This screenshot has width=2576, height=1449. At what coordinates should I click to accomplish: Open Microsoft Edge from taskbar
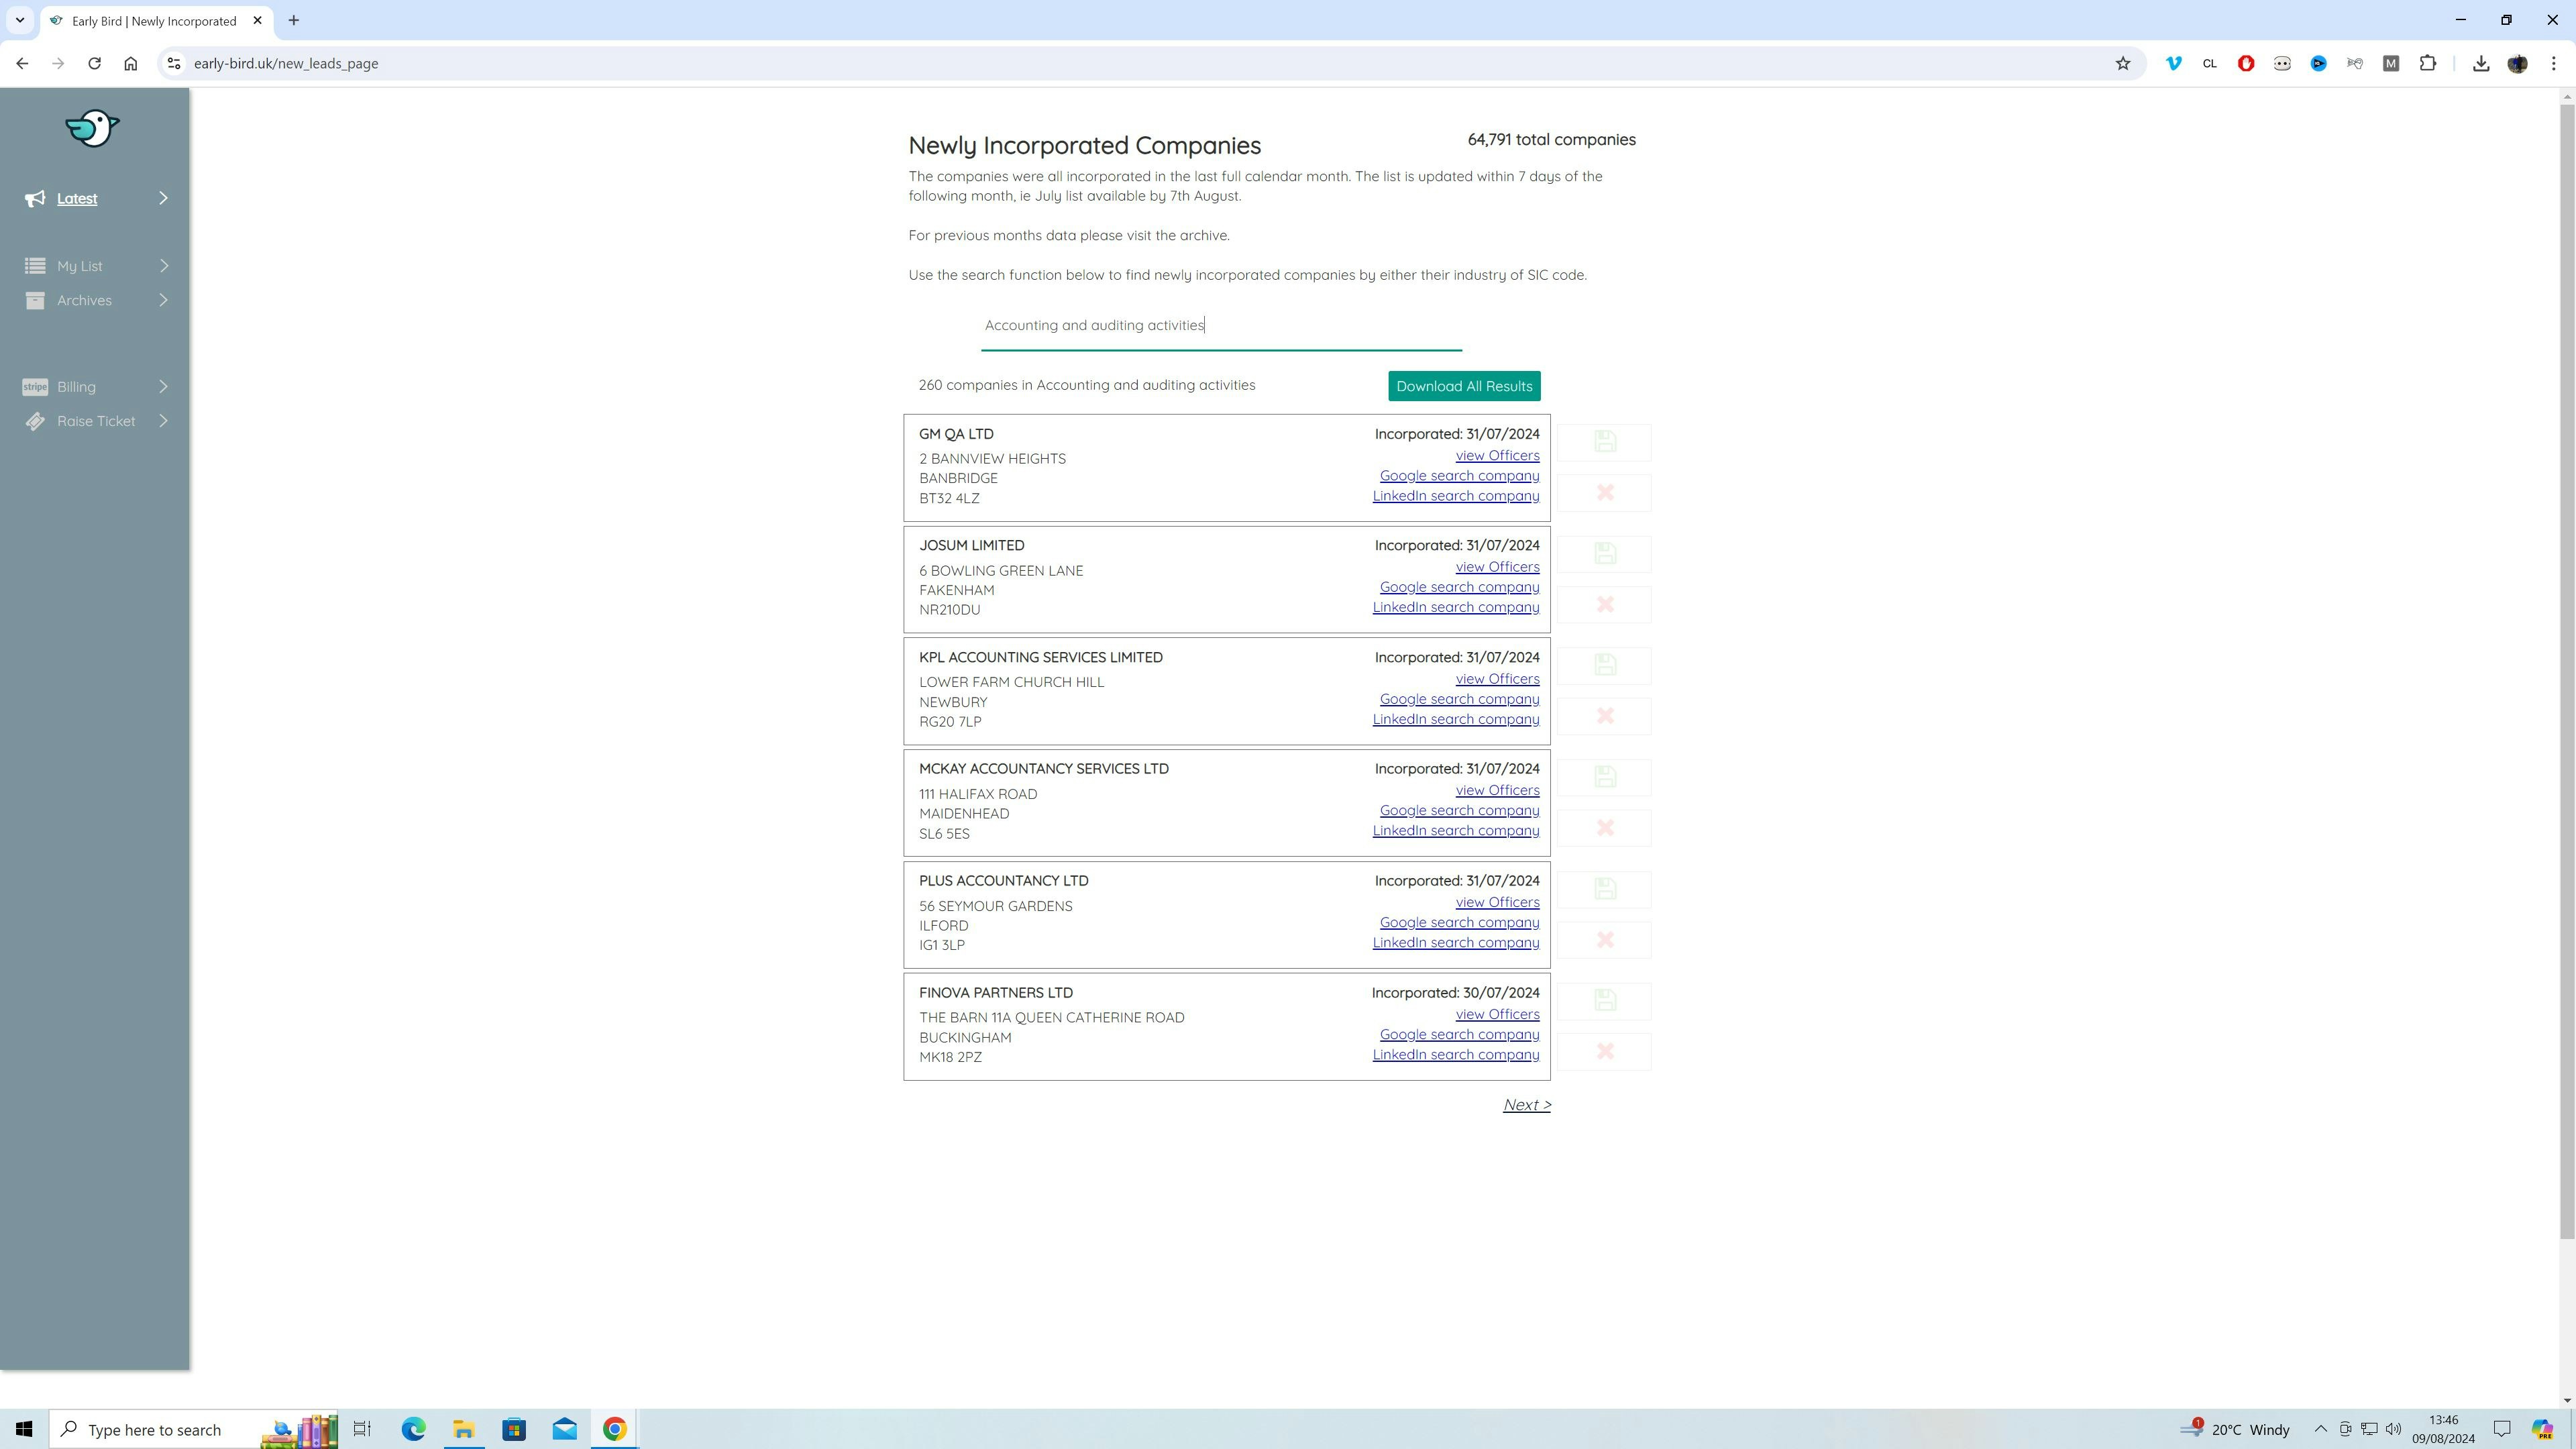point(413,1429)
